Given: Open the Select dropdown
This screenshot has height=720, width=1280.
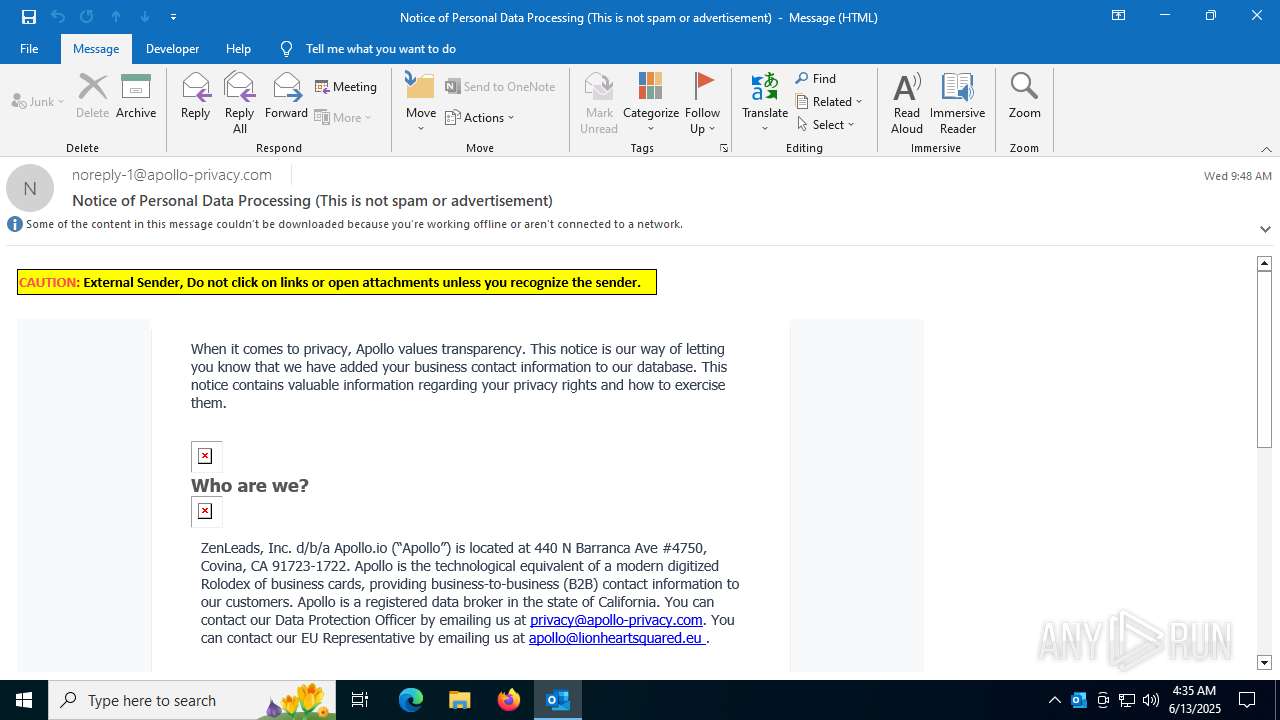Looking at the screenshot, I should (x=826, y=124).
